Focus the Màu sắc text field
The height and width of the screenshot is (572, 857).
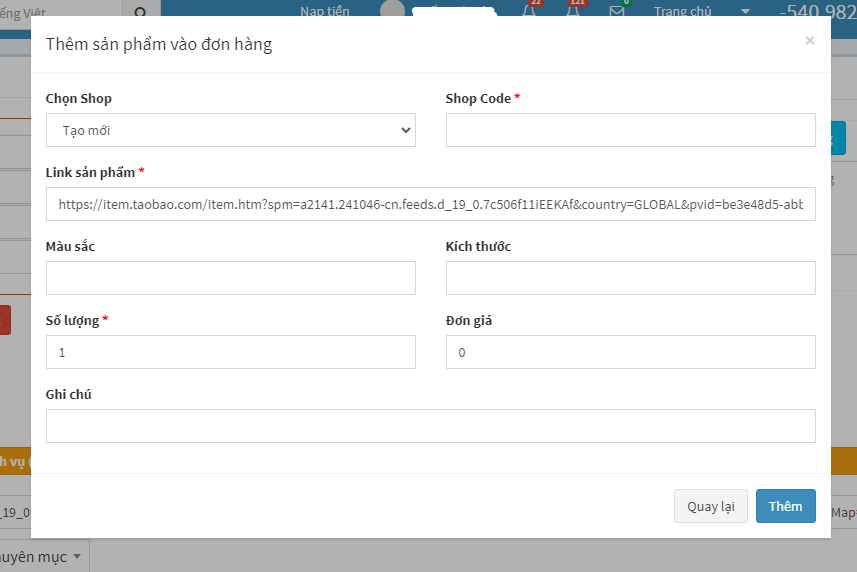click(230, 278)
